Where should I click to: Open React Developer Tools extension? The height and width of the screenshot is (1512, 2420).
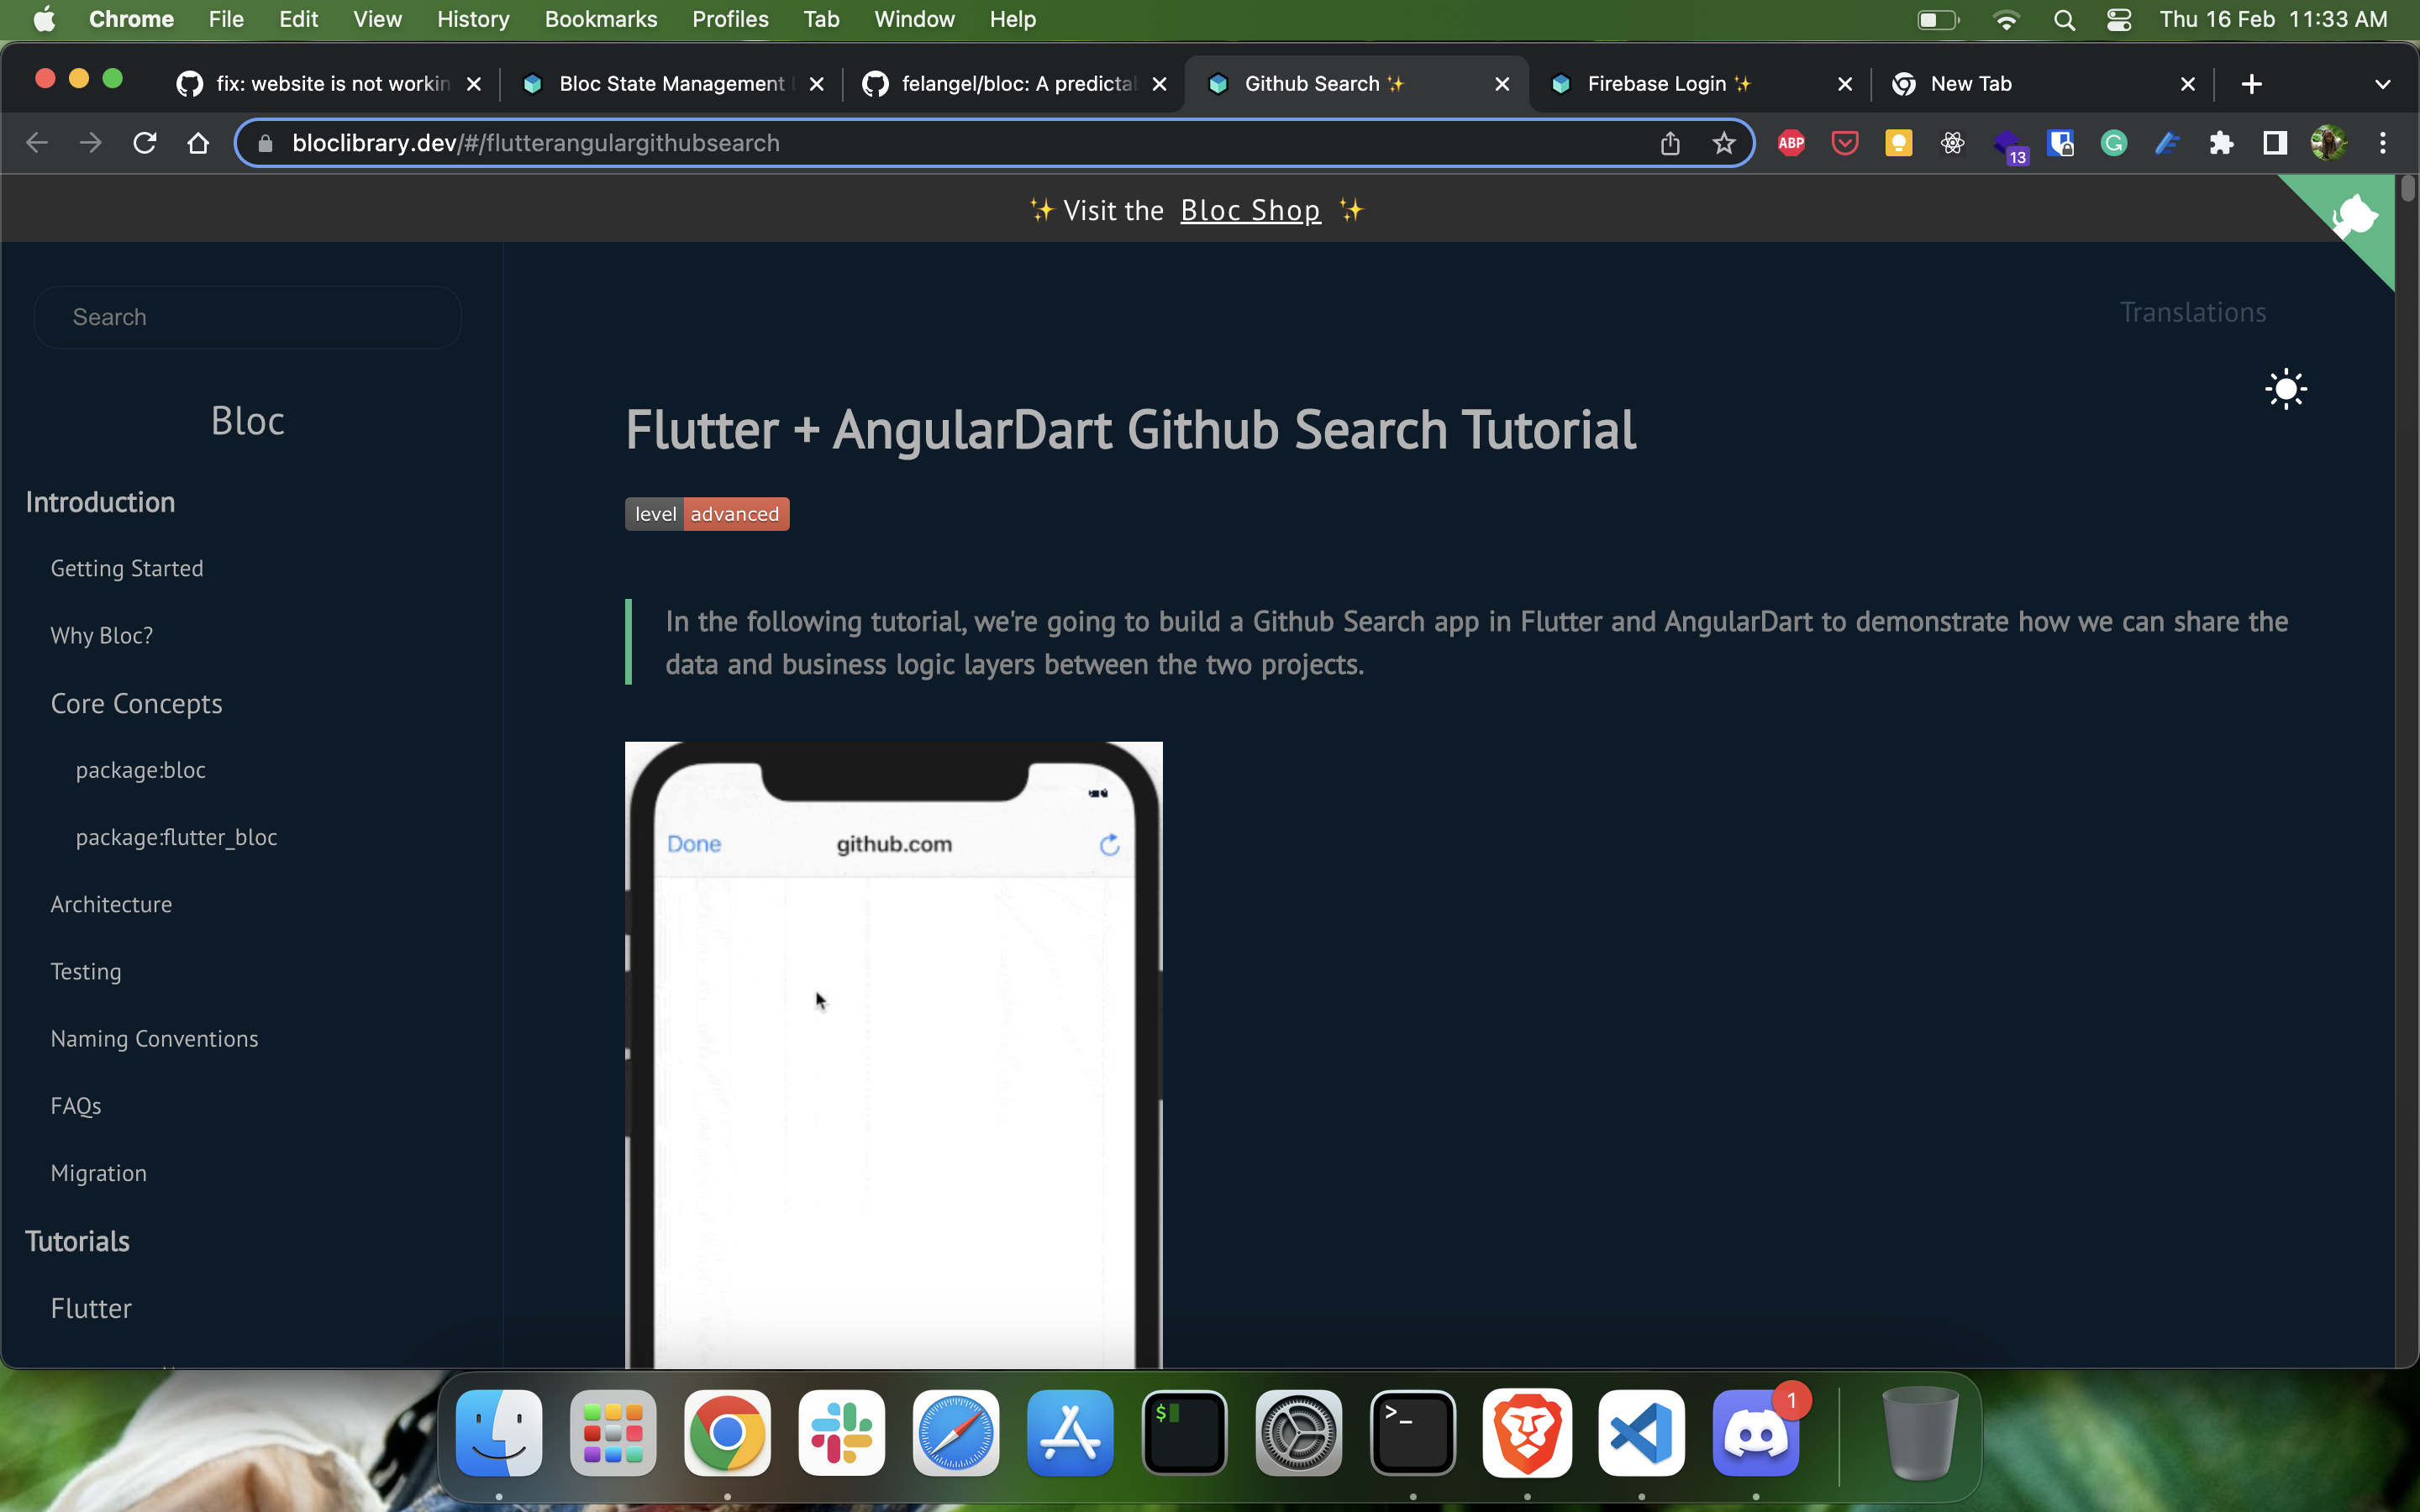tap(1951, 143)
